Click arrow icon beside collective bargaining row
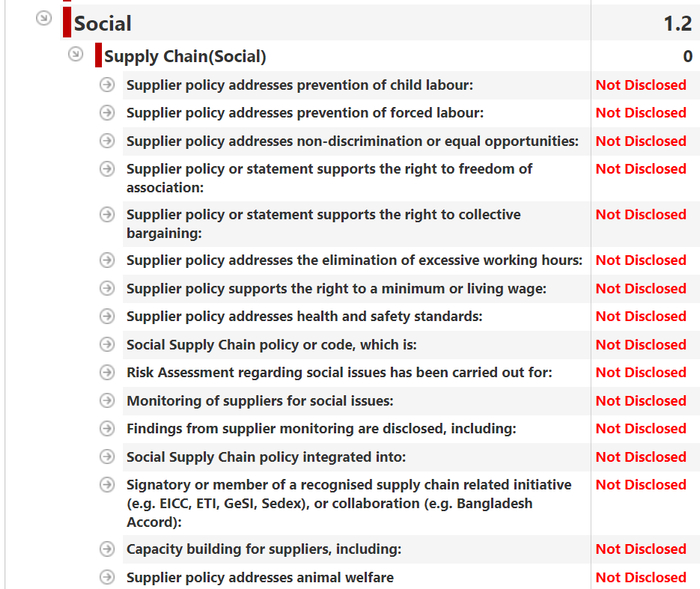 tap(107, 214)
